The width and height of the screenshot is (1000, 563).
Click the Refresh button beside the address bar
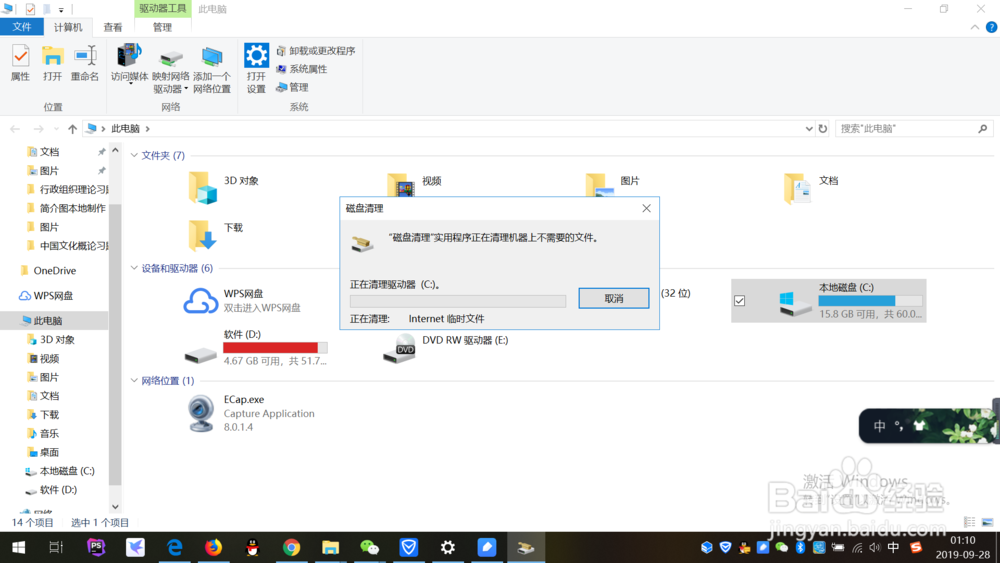[823, 129]
